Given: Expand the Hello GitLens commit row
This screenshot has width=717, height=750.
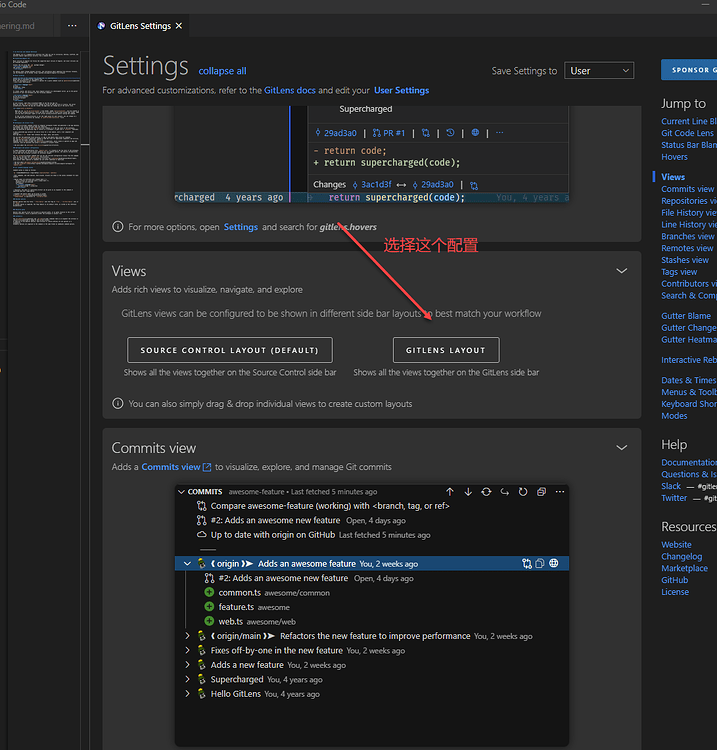Looking at the screenshot, I should pos(188,694).
